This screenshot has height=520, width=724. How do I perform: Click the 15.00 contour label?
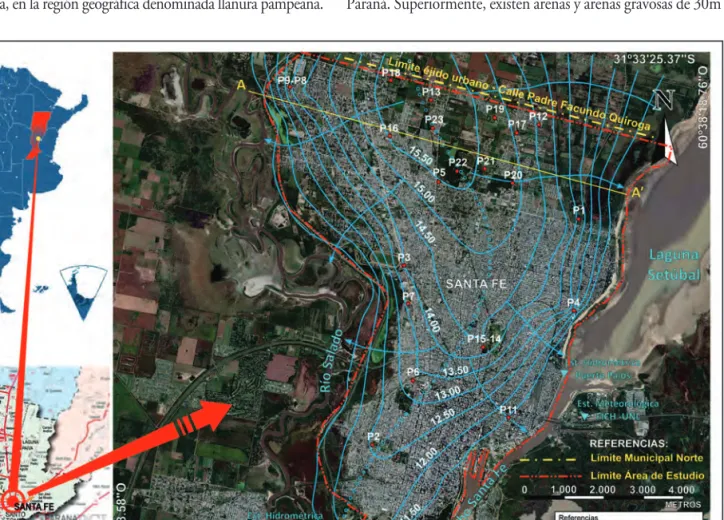click(424, 191)
